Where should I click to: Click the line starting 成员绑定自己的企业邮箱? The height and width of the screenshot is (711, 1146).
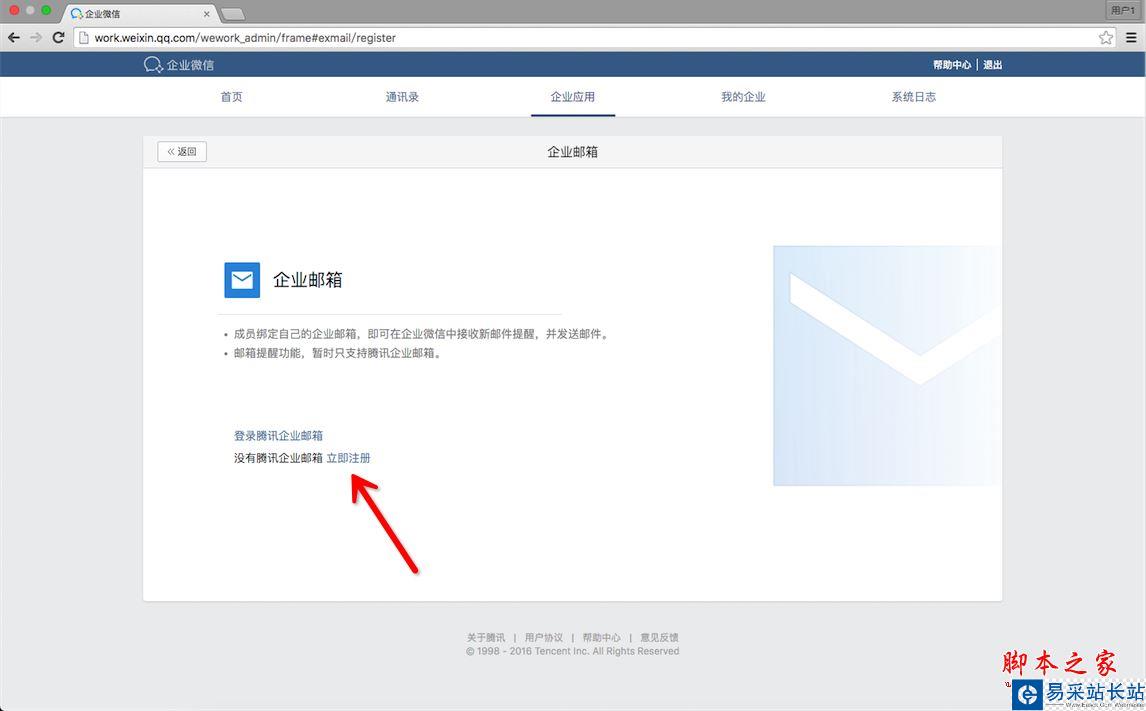pyautogui.click(x=421, y=334)
